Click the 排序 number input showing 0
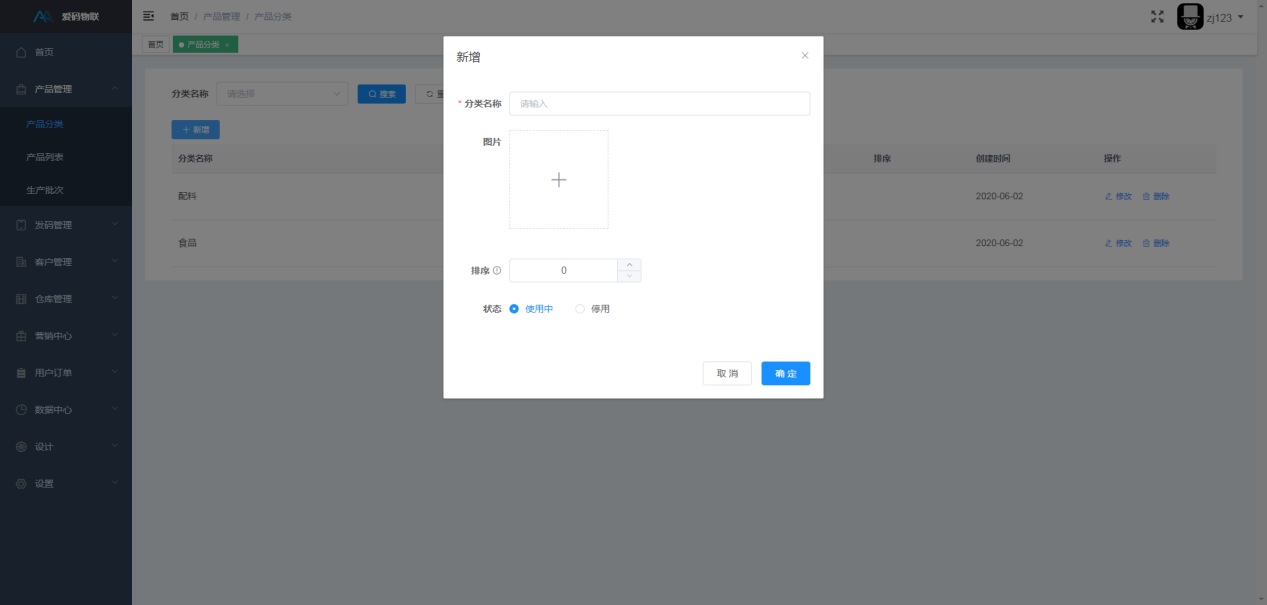The image size is (1267, 605). [x=564, y=270]
